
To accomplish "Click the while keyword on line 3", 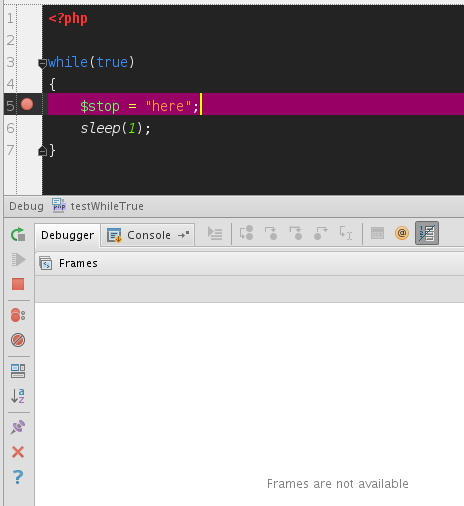I will coord(68,62).
